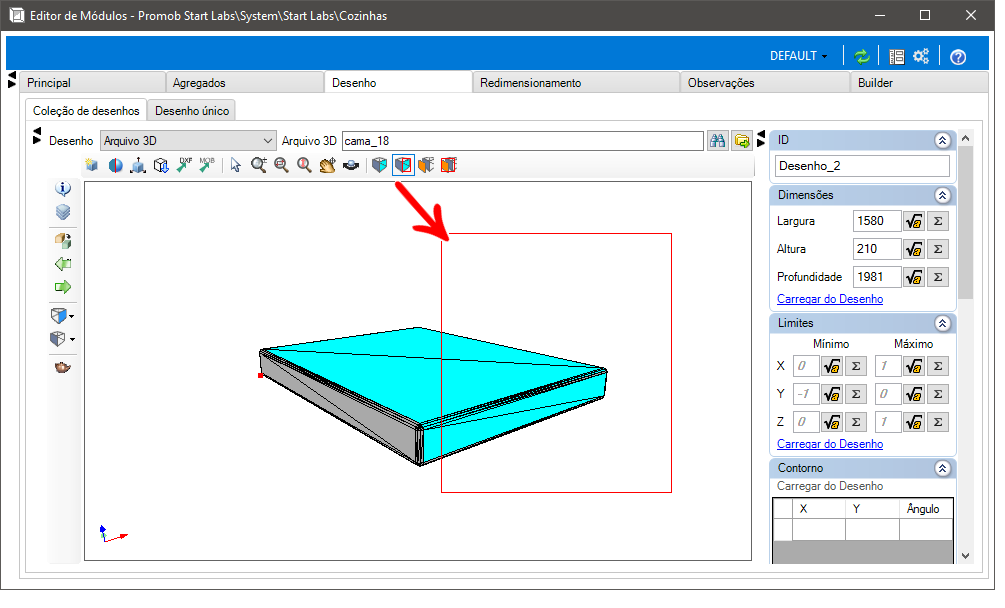Click the green refresh arrows icon
This screenshot has height=608, width=1005.
(862, 56)
